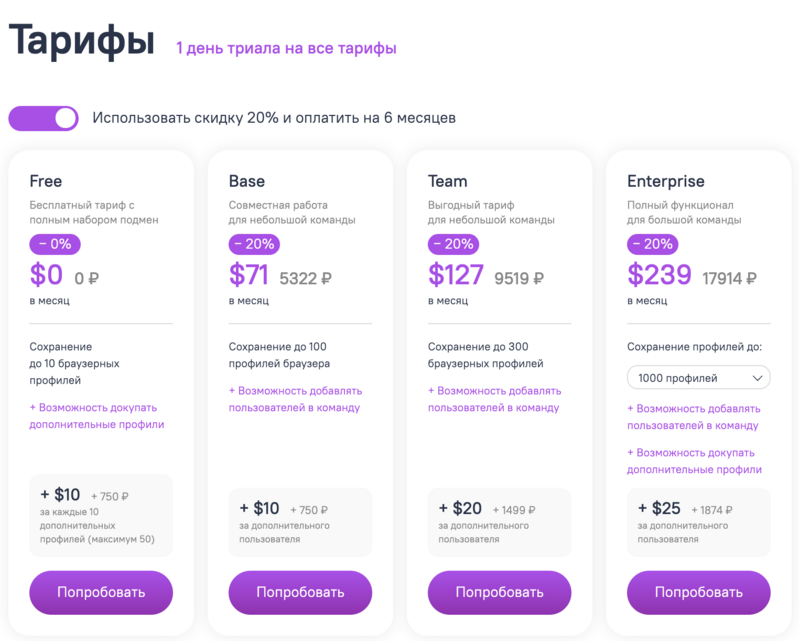Click the $71 Base plan price

tap(250, 274)
